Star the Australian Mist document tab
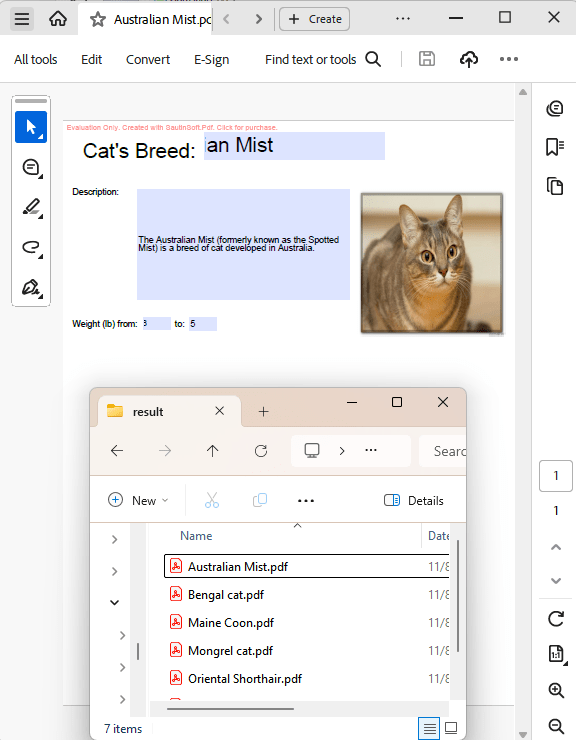Screen dimensions: 576x740 point(98,19)
